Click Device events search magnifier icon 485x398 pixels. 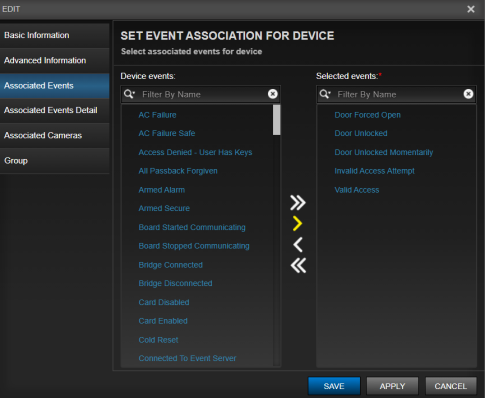coord(129,94)
